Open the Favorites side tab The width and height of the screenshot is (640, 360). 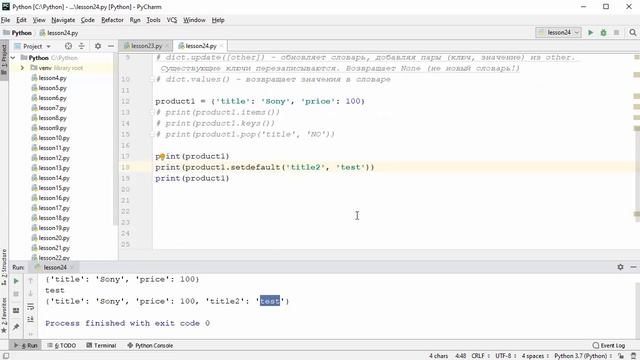pyautogui.click(x=4, y=314)
